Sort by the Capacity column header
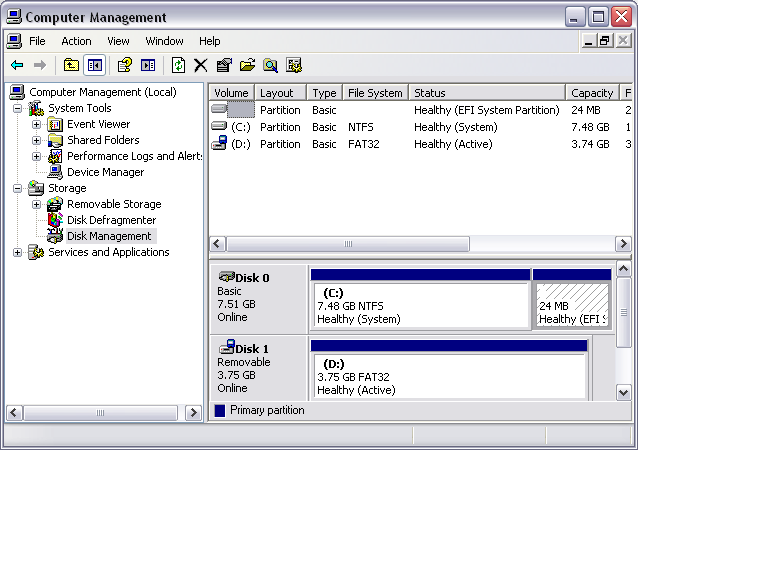This screenshot has height=582, width=778. 592,93
